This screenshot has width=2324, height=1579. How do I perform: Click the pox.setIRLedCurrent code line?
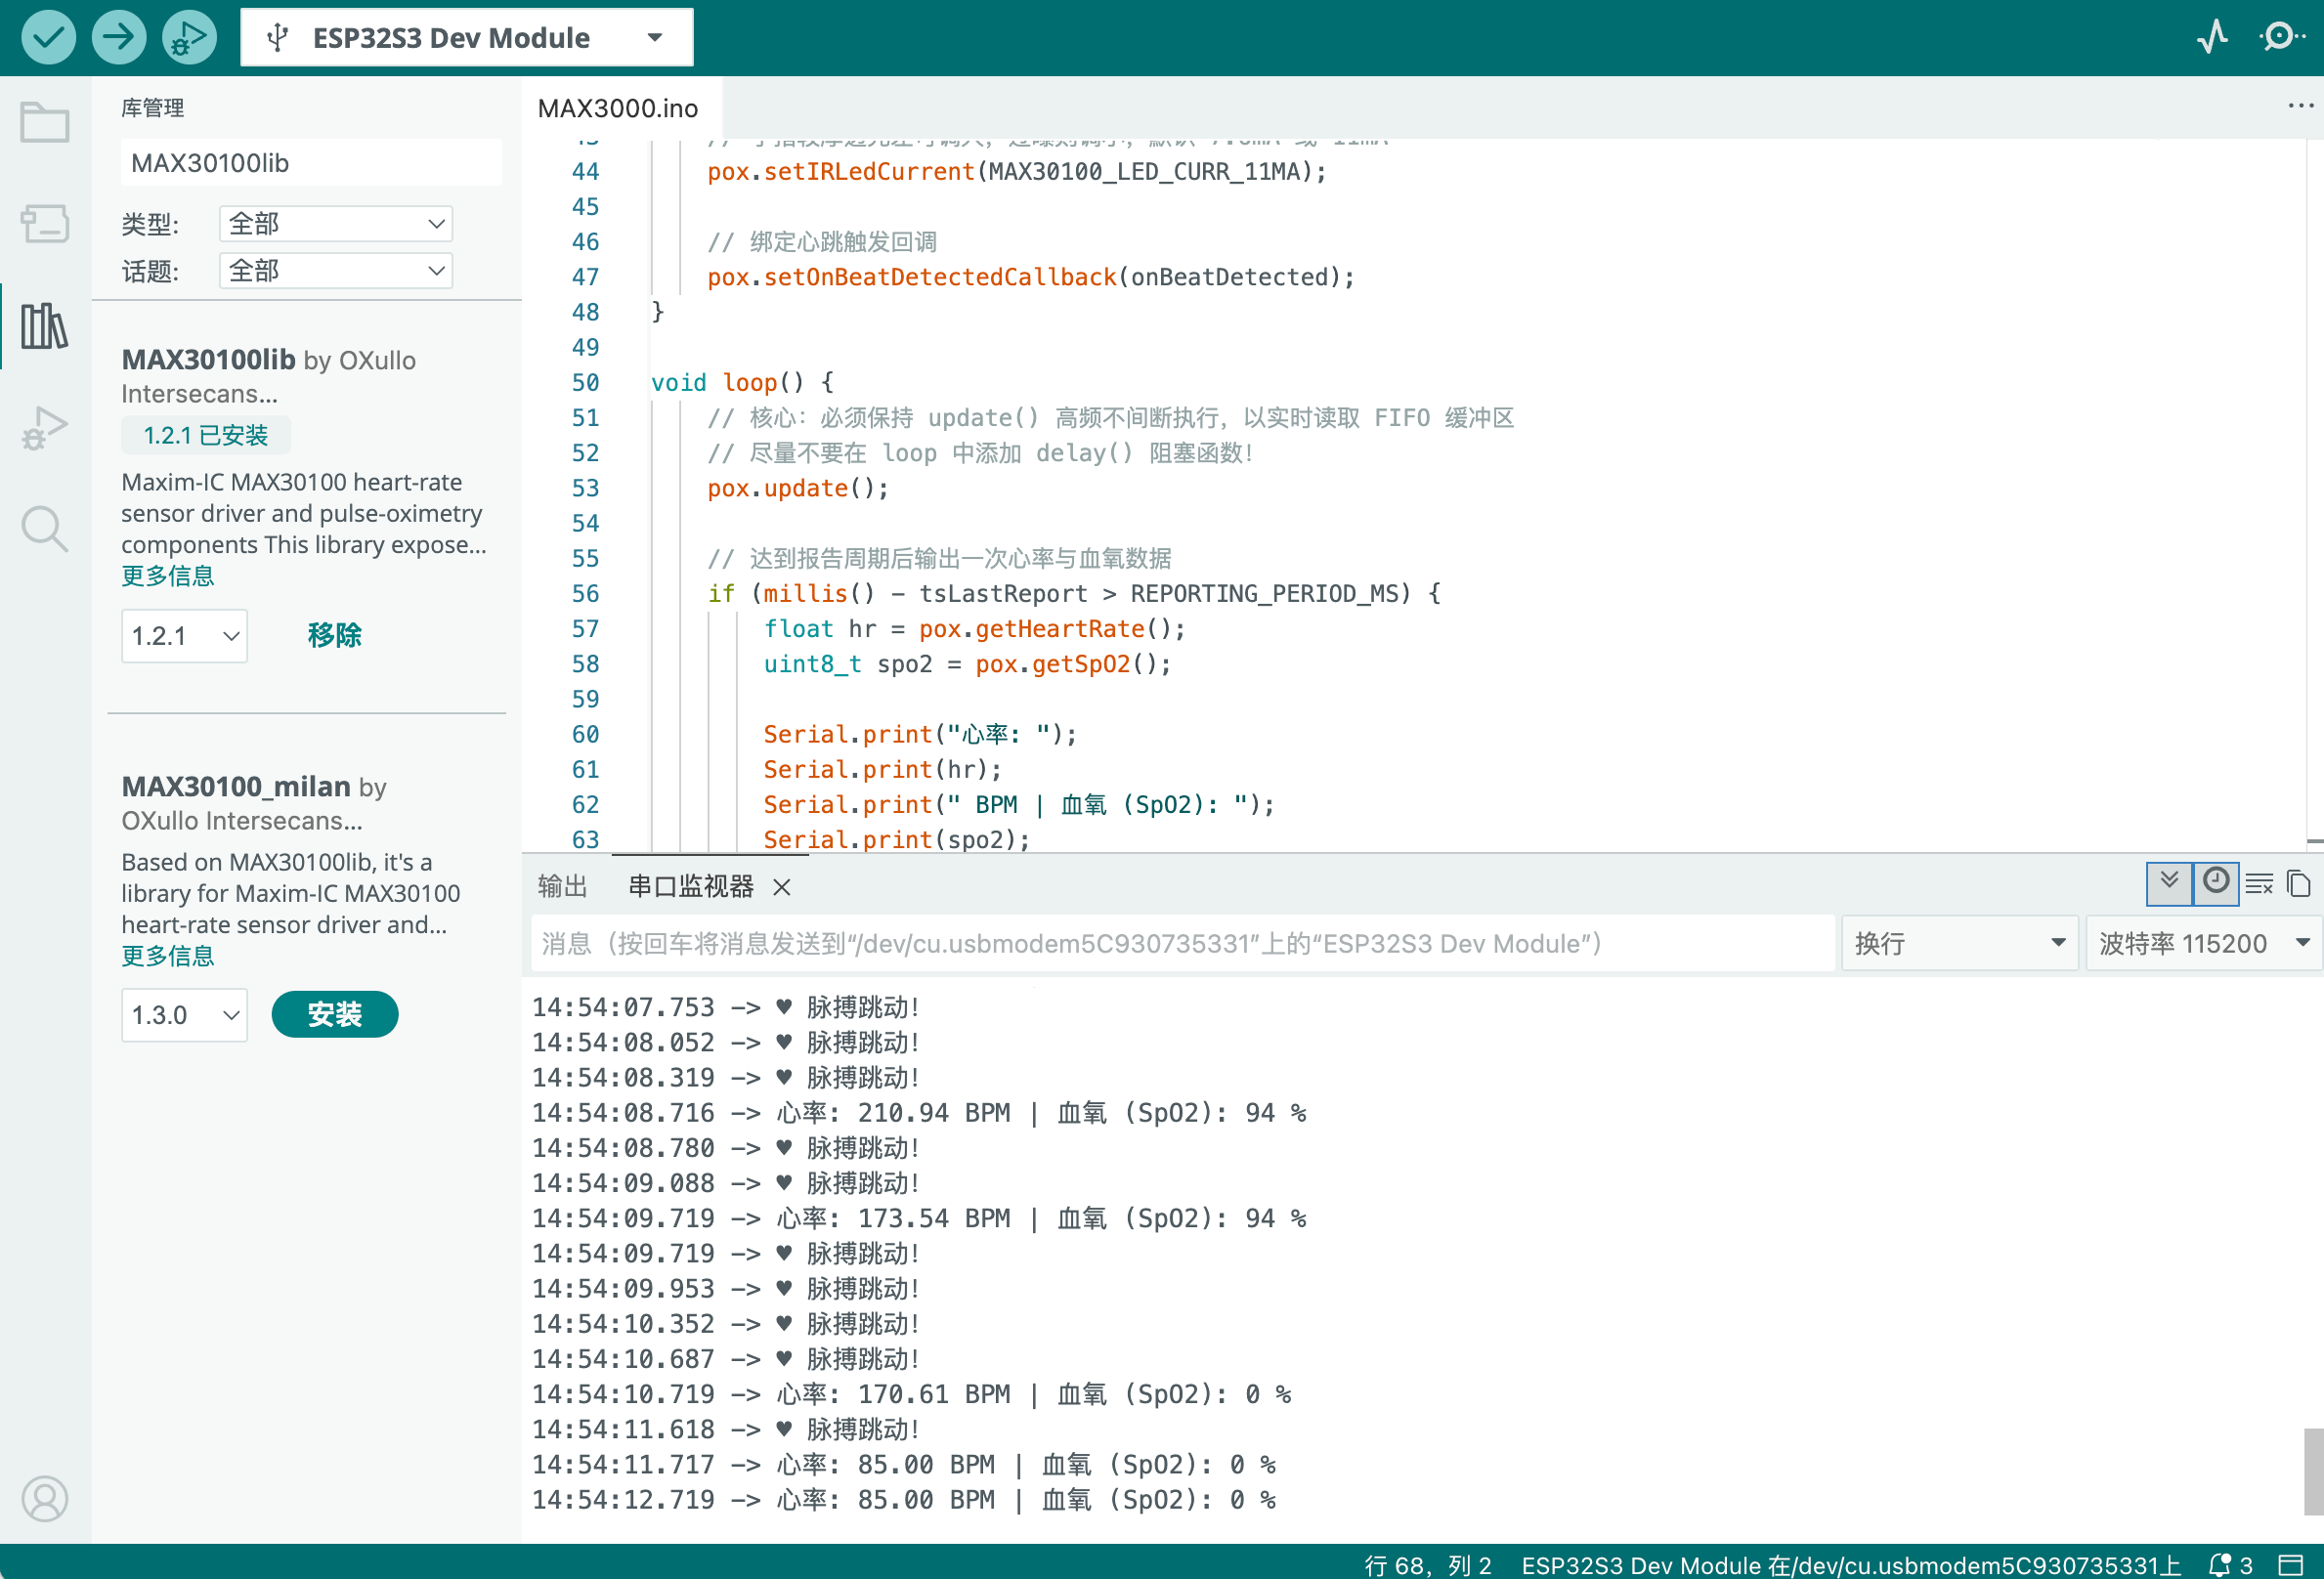1016,172
